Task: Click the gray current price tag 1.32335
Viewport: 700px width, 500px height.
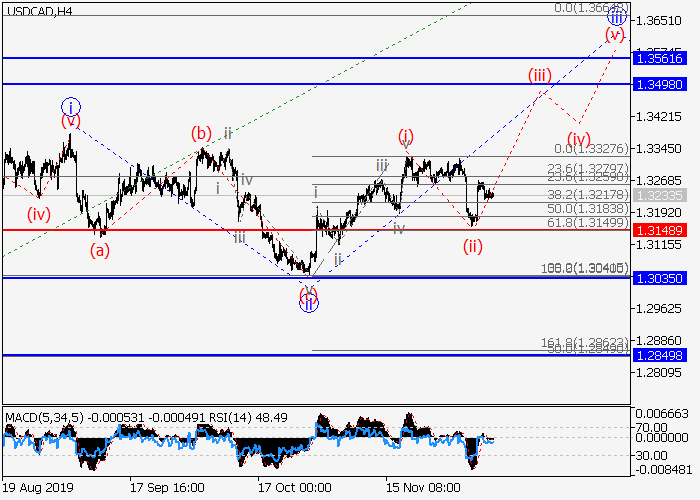Action: click(658, 196)
